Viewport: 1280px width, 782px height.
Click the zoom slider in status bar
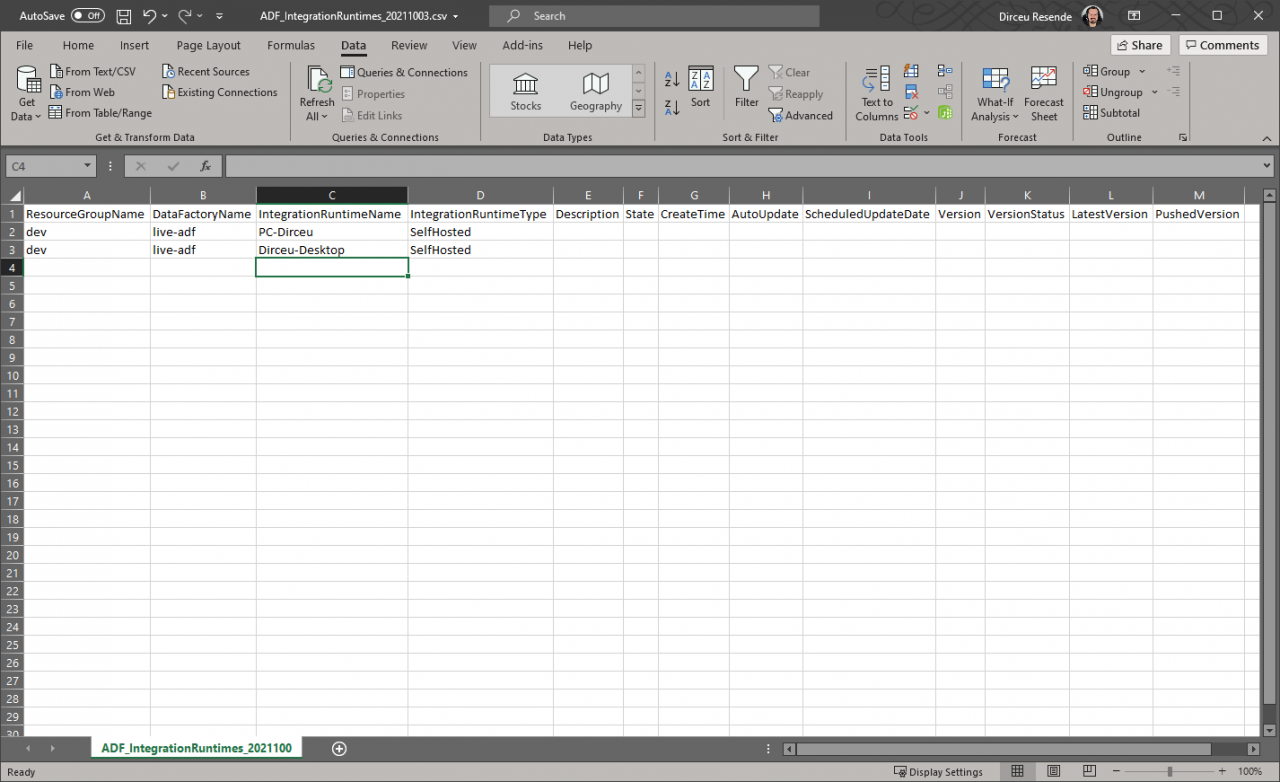pyautogui.click(x=1170, y=771)
